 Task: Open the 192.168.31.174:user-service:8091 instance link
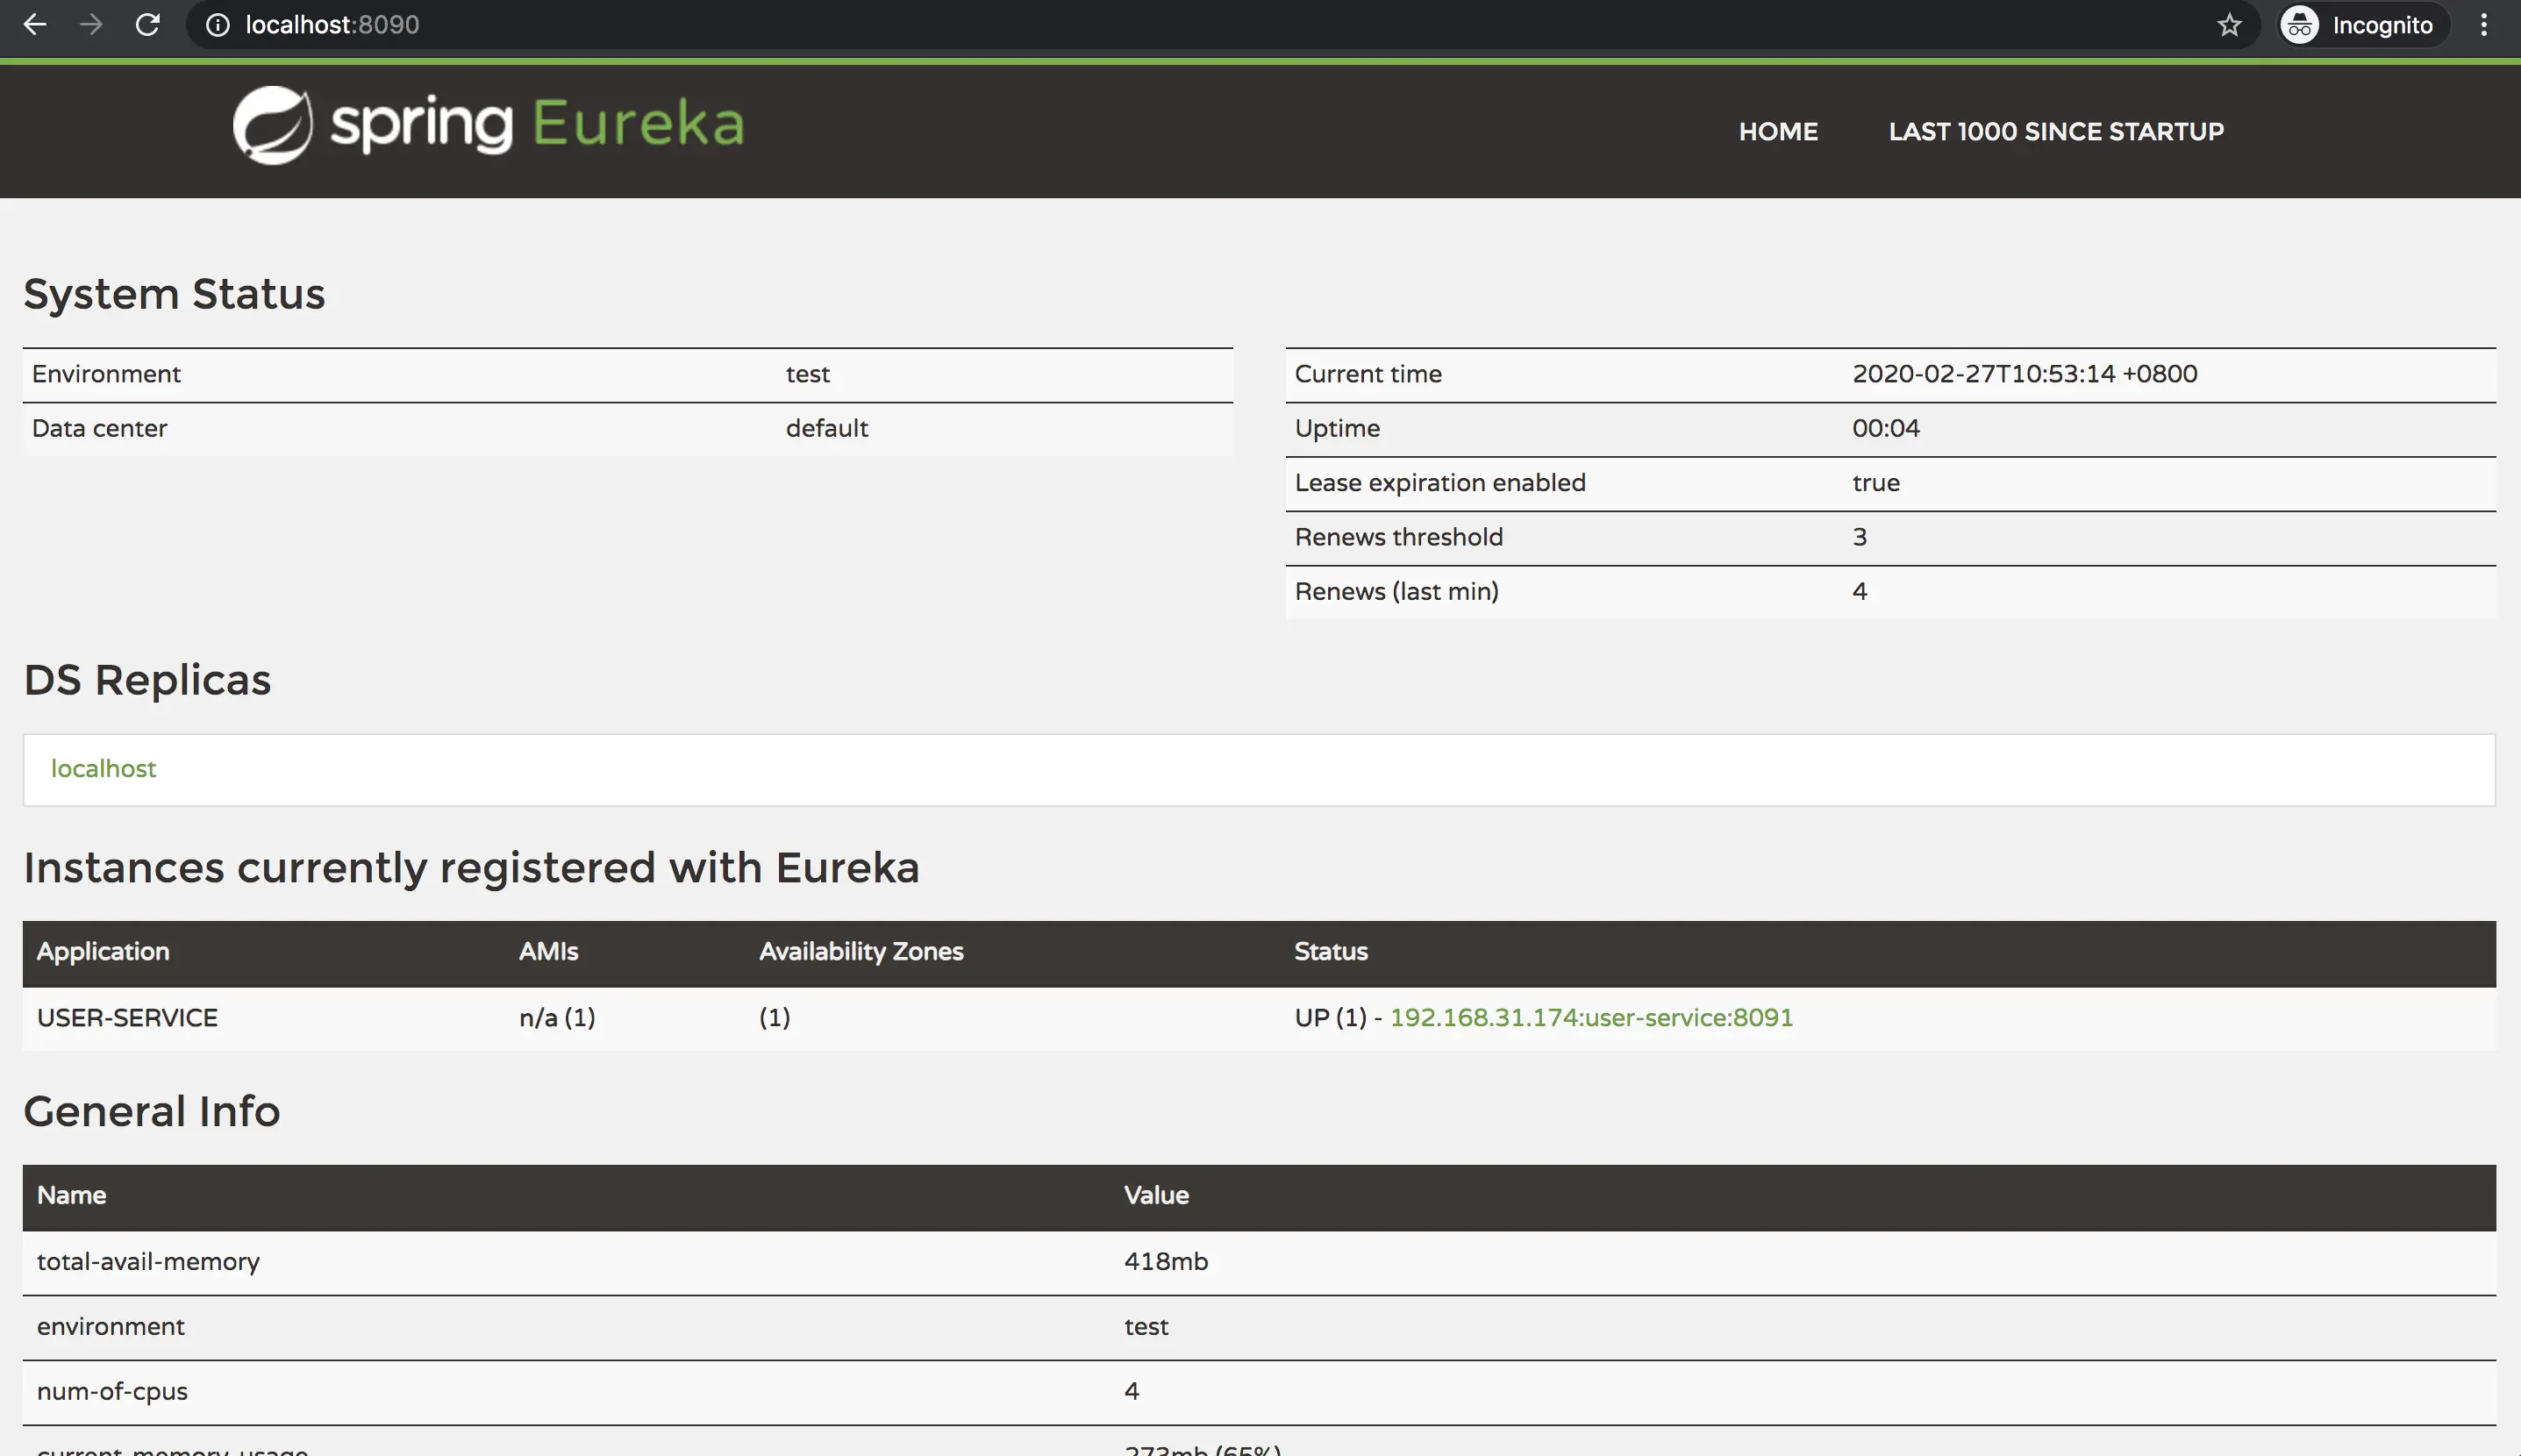tap(1590, 1017)
